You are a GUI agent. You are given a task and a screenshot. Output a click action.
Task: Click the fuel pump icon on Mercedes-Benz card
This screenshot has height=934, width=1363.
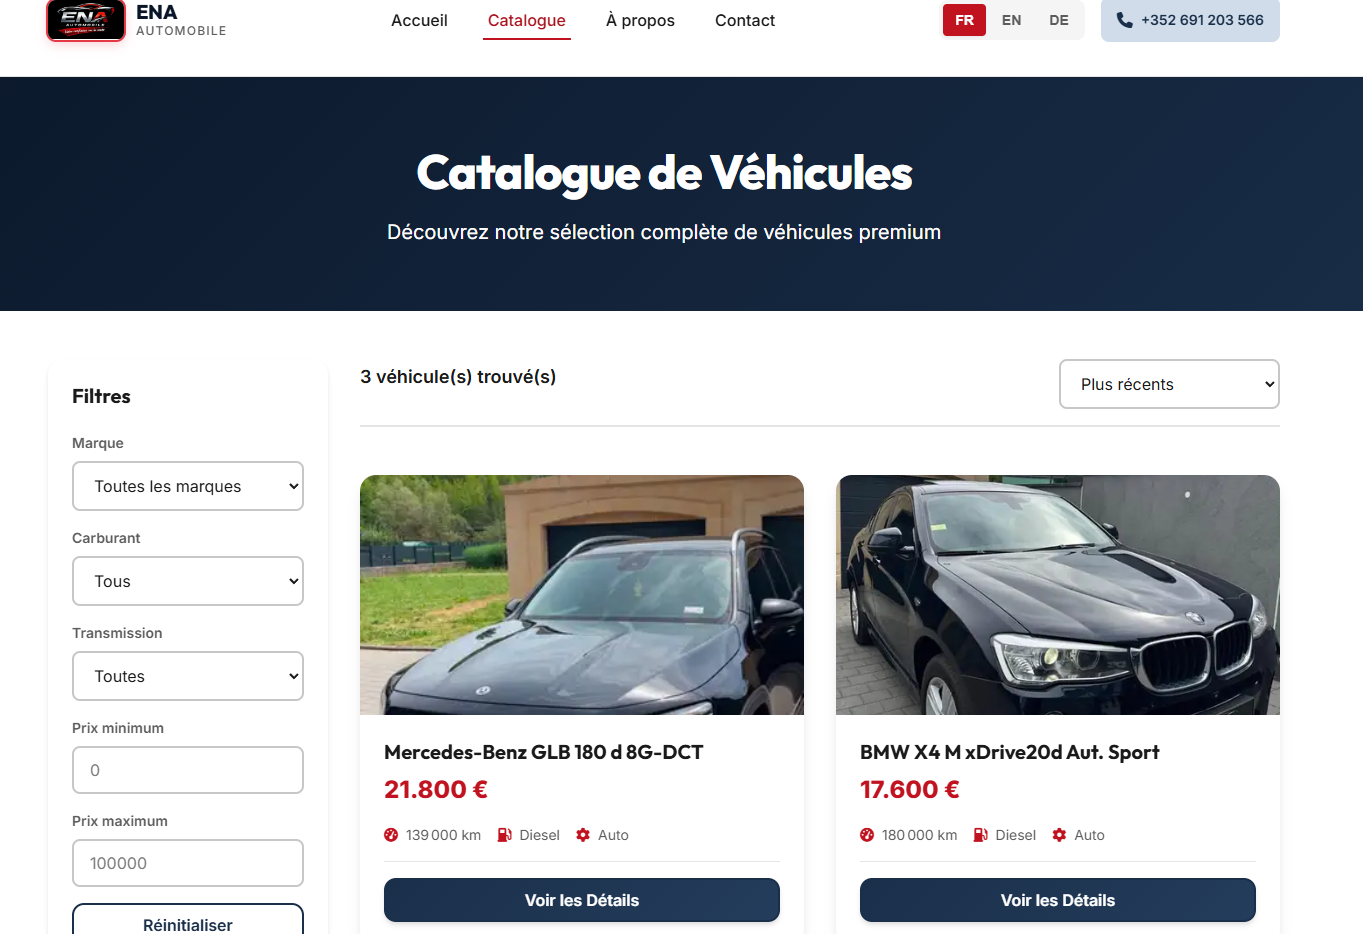point(505,835)
